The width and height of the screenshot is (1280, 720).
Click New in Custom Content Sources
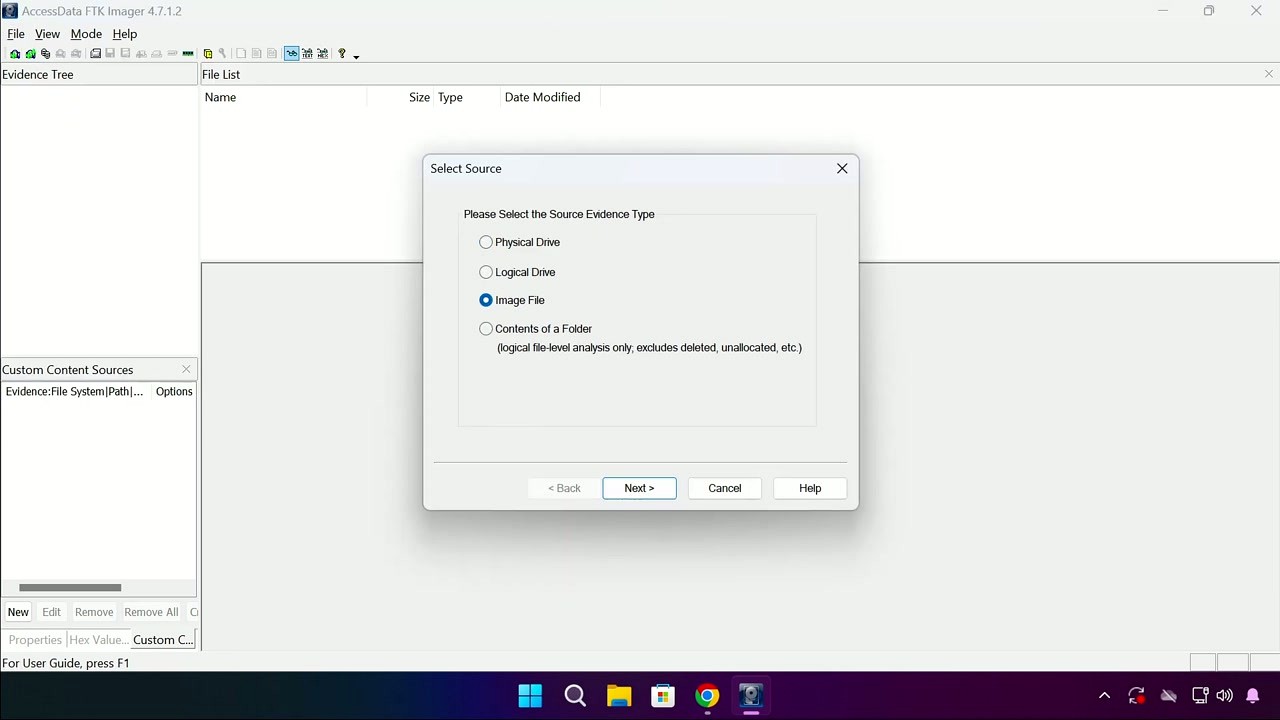point(18,611)
